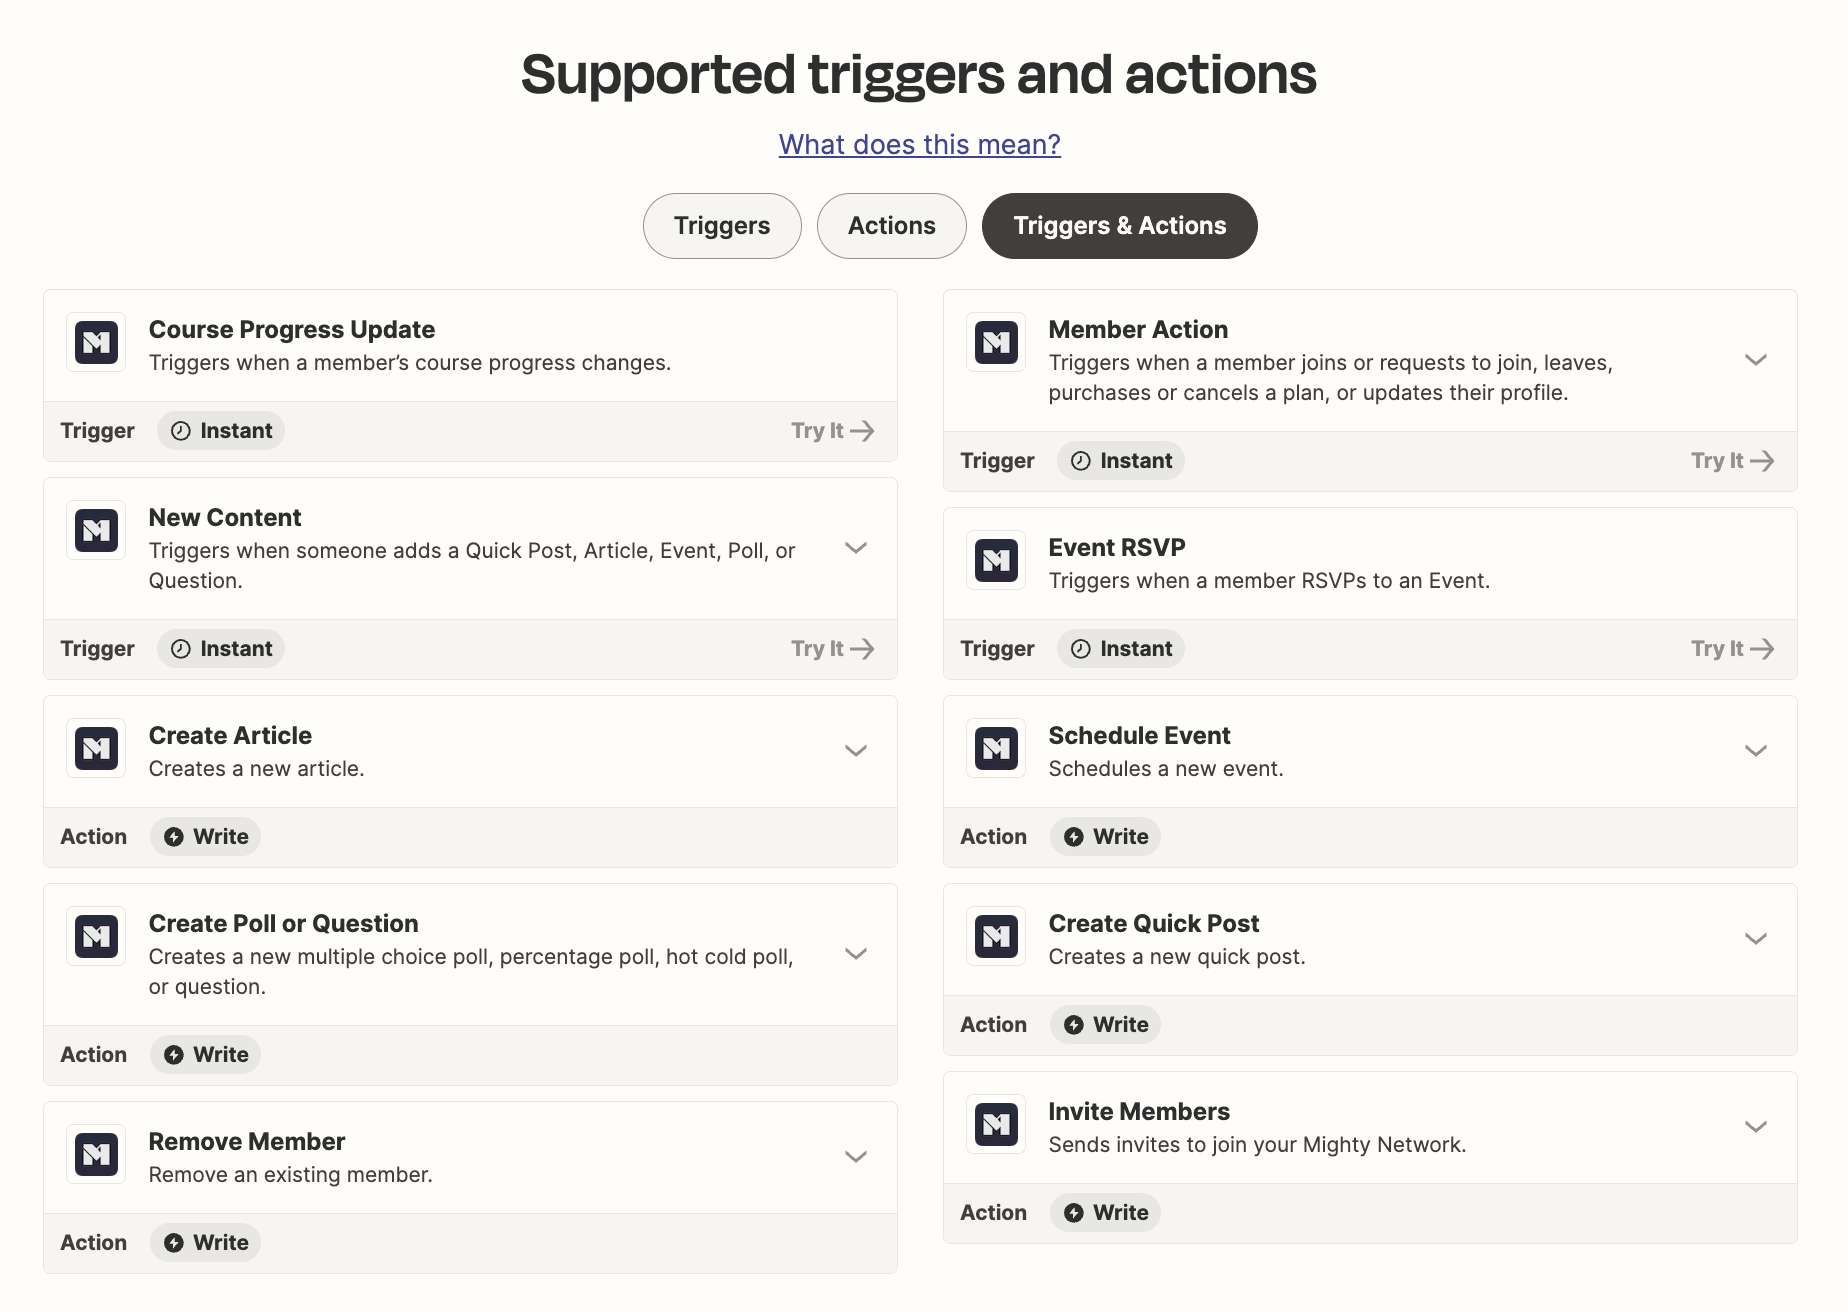
Task: Click the Mighty Networks icon beside Course Progress Update
Action: tap(96, 343)
